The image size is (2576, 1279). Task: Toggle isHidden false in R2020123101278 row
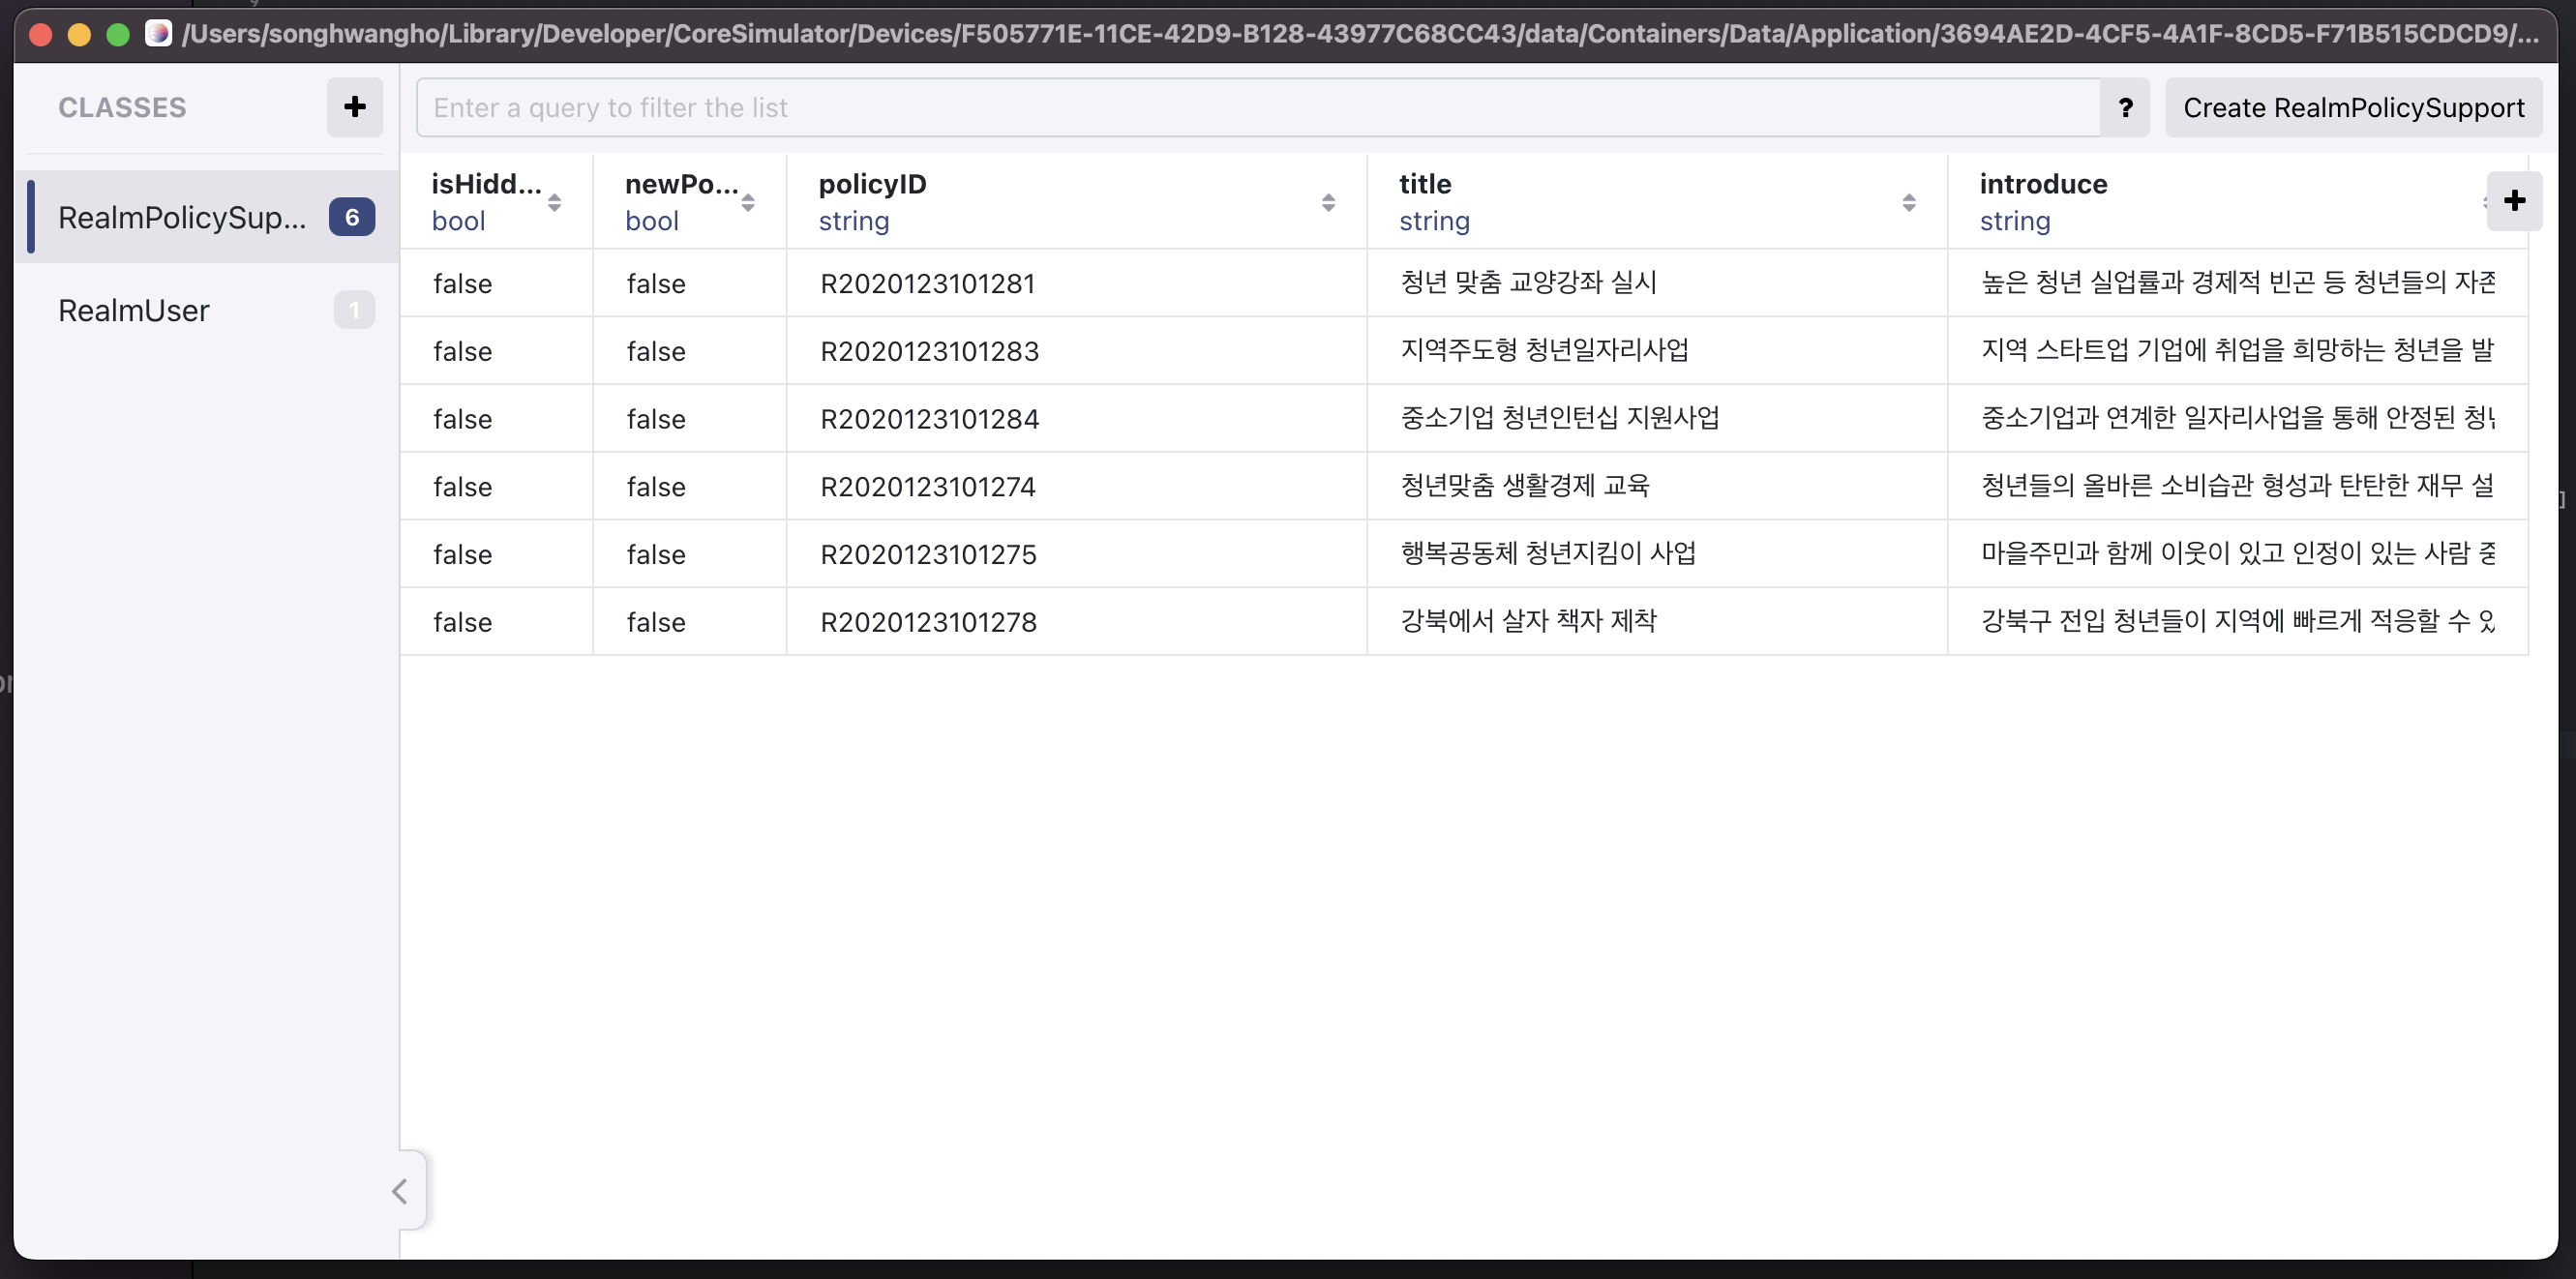(463, 622)
